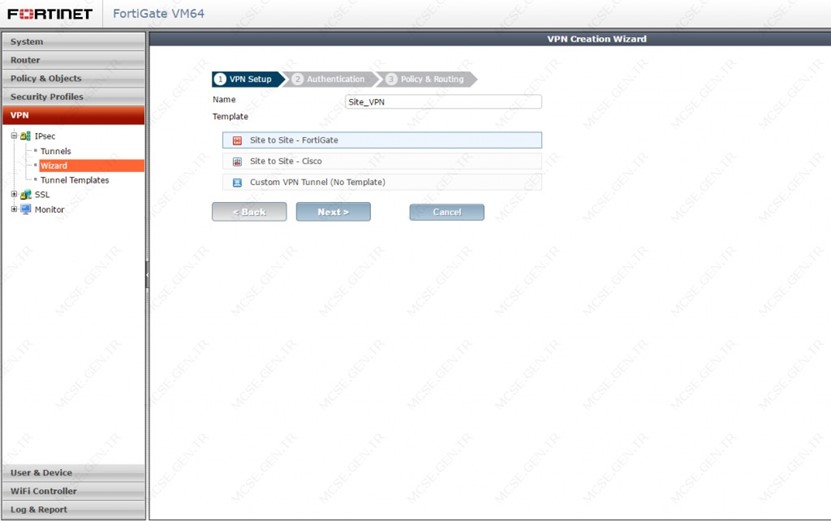The height and width of the screenshot is (521, 831).
Task: Expand the SSL tree node
Action: [x=14, y=194]
